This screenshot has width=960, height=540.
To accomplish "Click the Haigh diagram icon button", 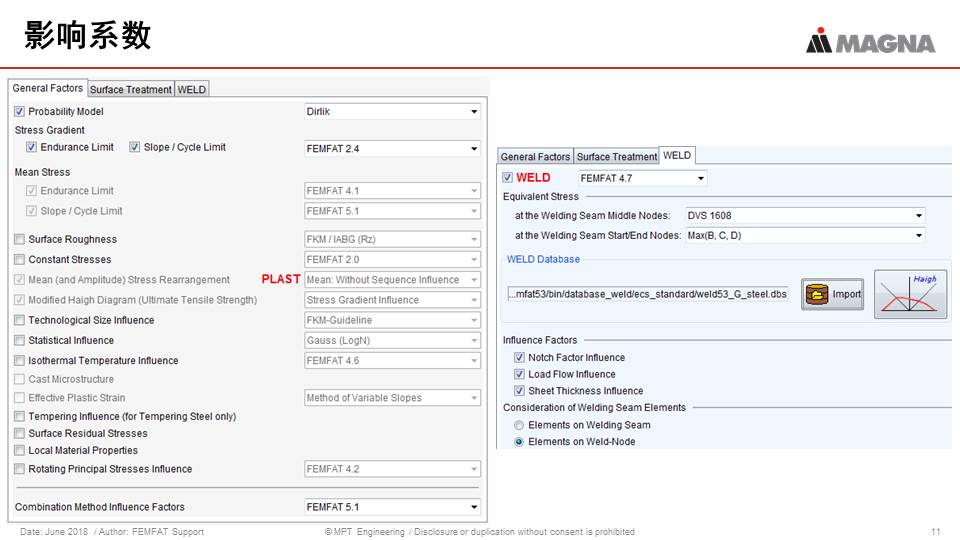I will [910, 294].
